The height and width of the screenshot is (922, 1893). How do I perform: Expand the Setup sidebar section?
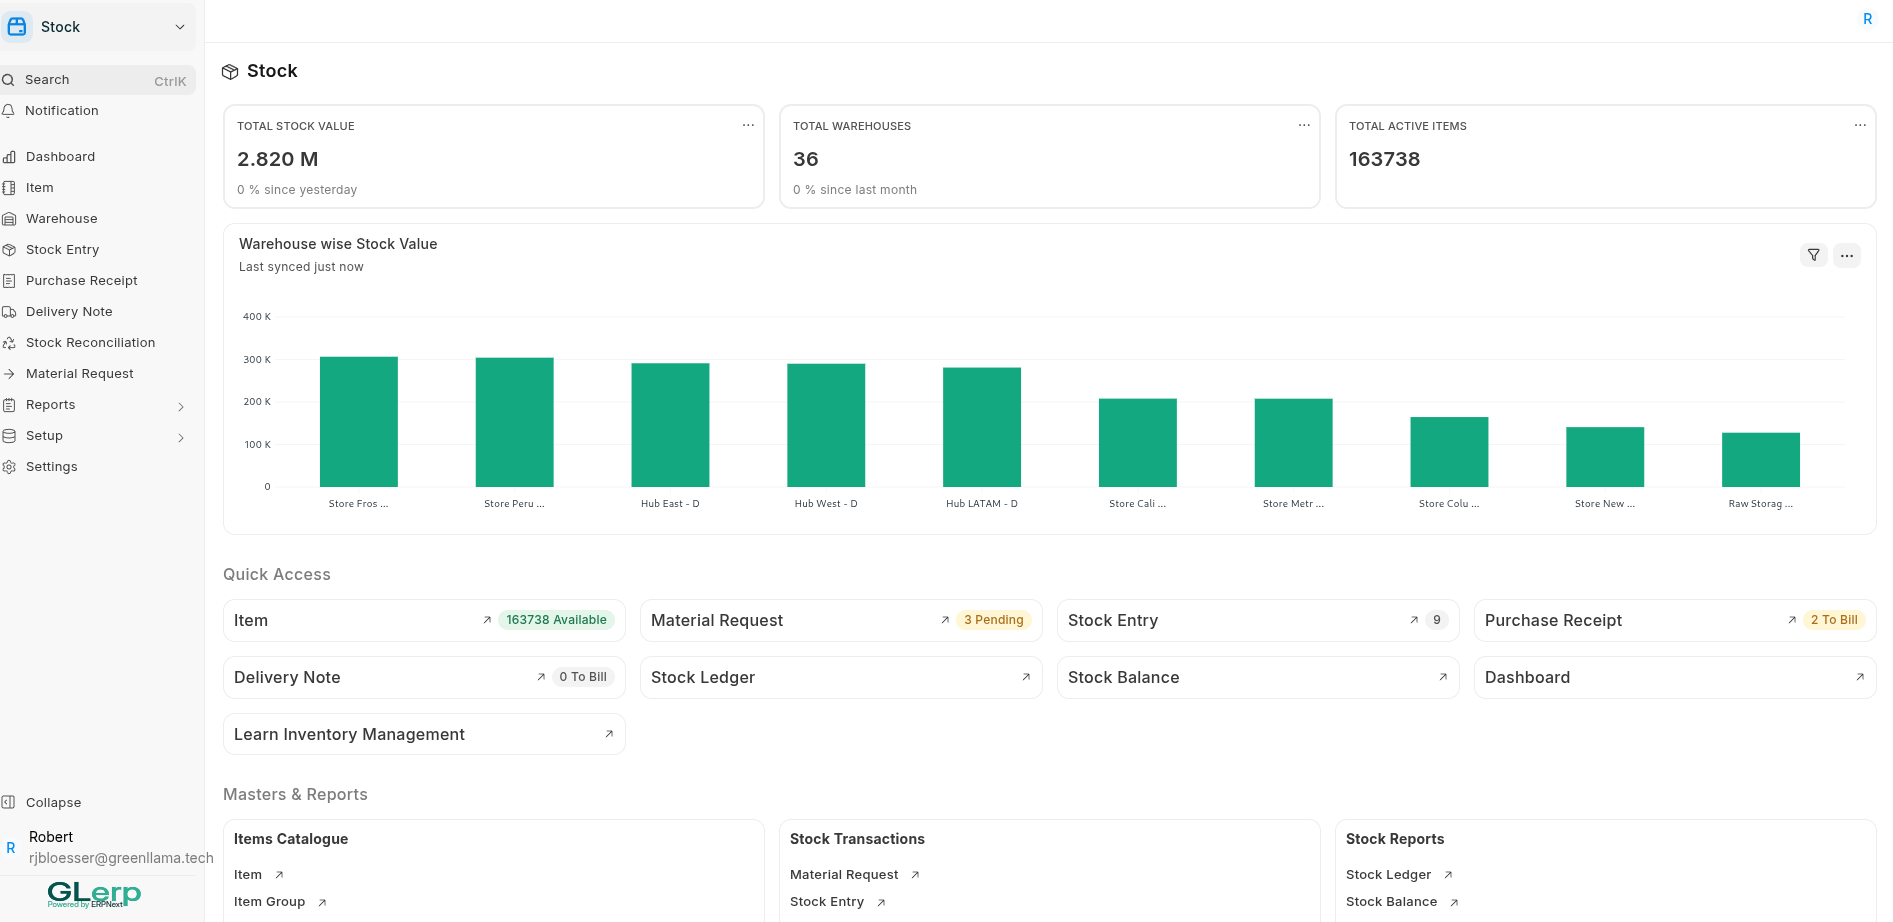(180, 437)
